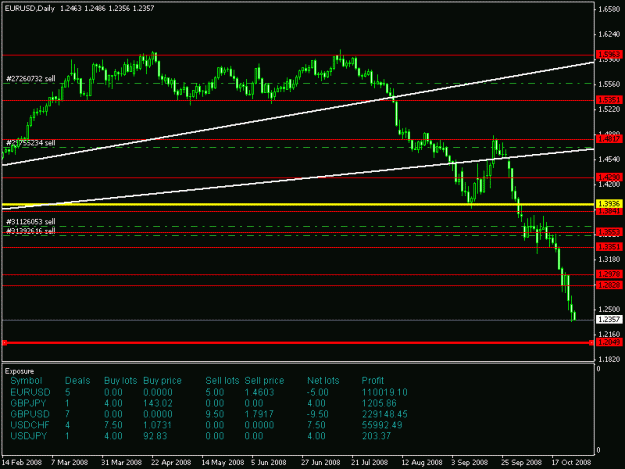This screenshot has height=469, width=625.
Task: Click the white 1.2357 current price tag
Action: pos(609,319)
